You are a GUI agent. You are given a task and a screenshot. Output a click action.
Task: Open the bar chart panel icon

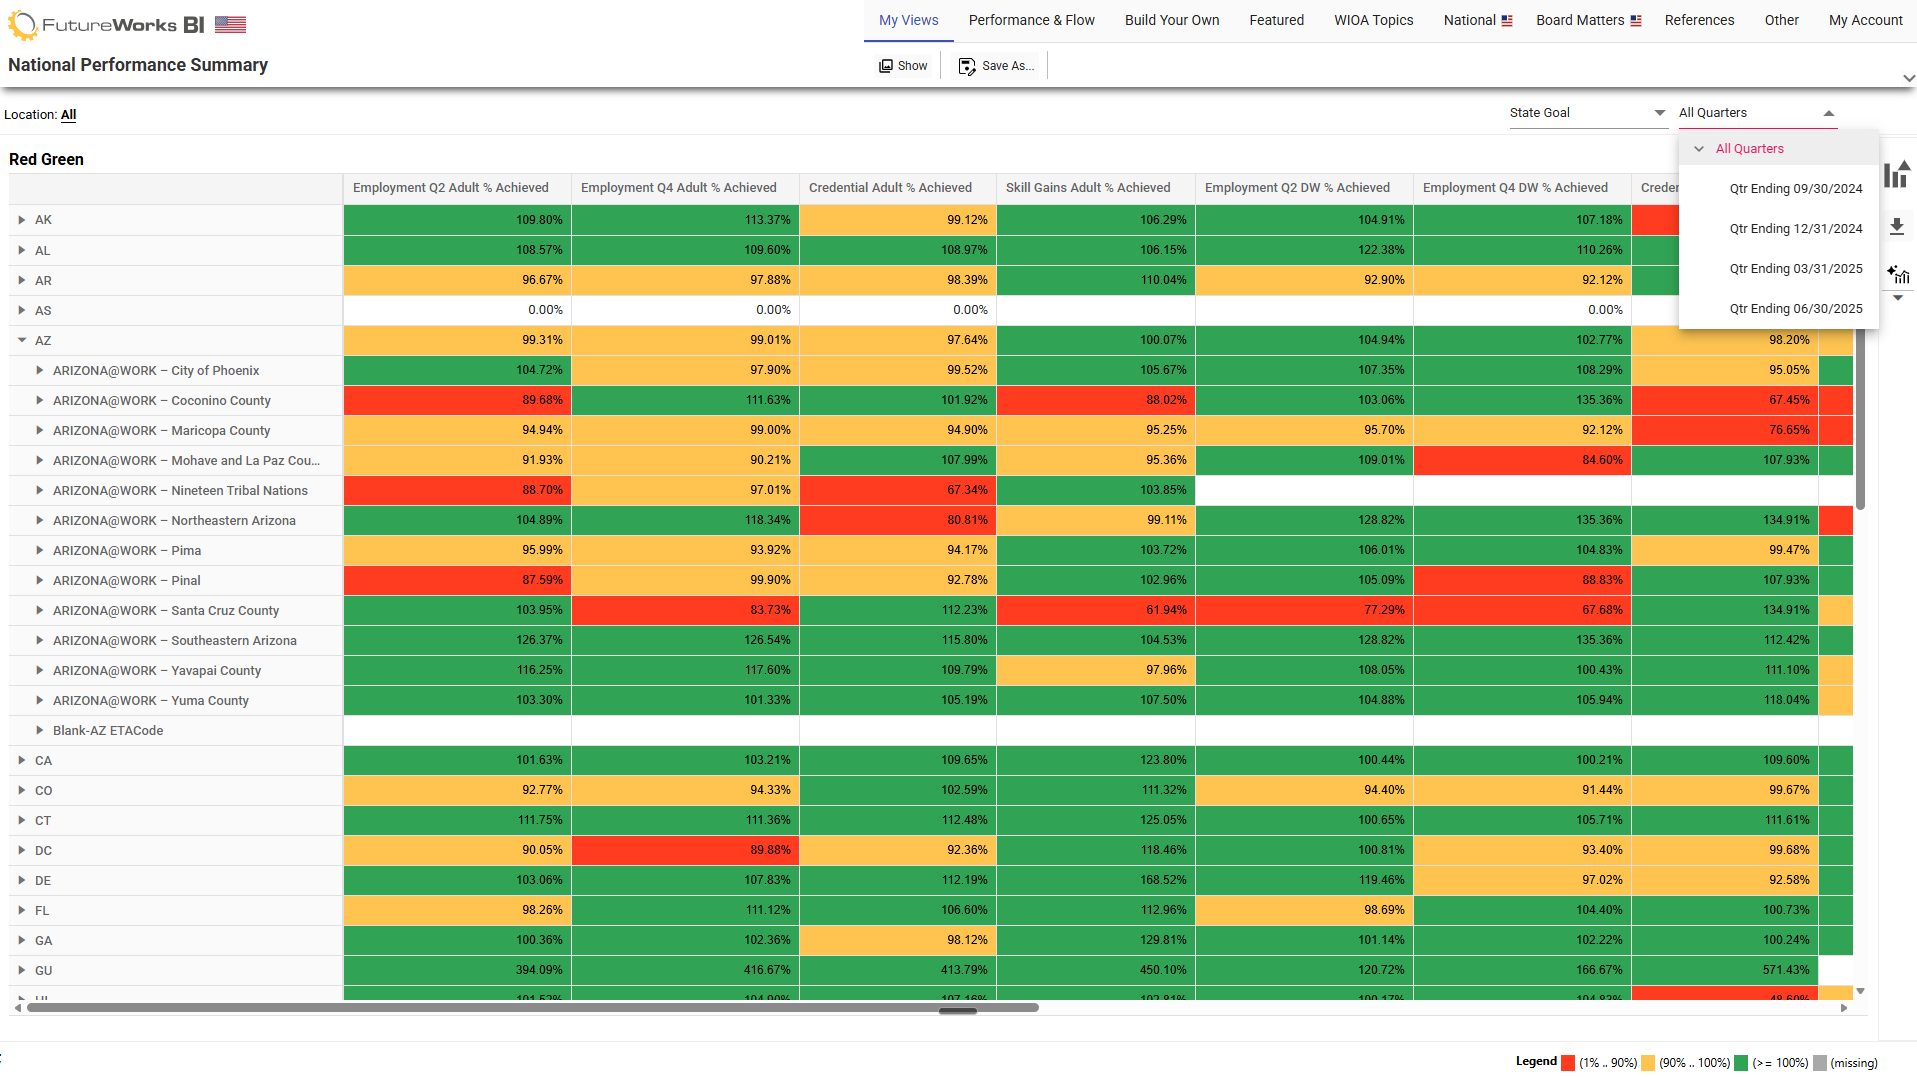1896,174
